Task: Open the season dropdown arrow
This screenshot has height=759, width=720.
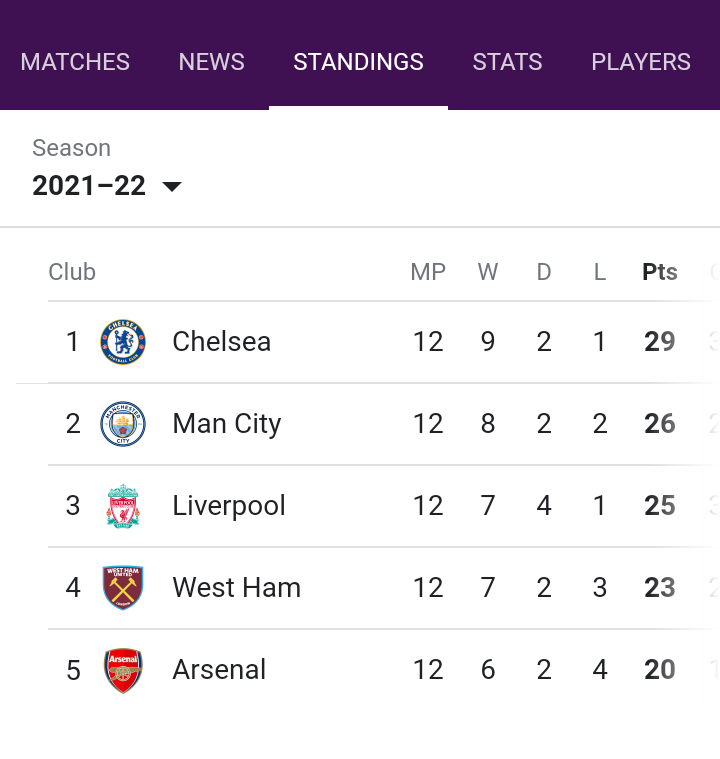Action: pos(172,186)
